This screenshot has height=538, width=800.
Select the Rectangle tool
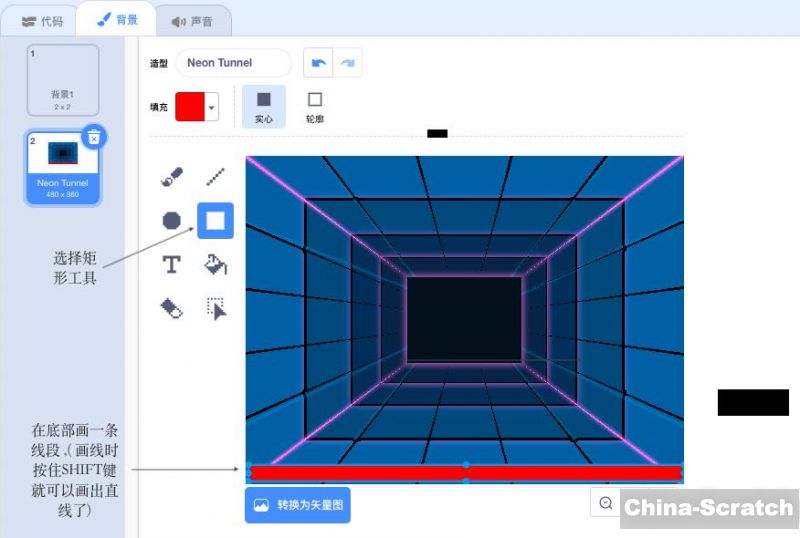coord(215,220)
